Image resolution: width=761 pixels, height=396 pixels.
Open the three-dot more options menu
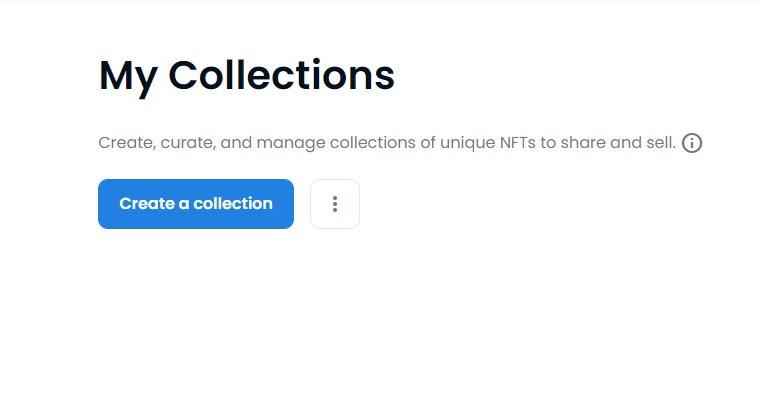coord(335,204)
